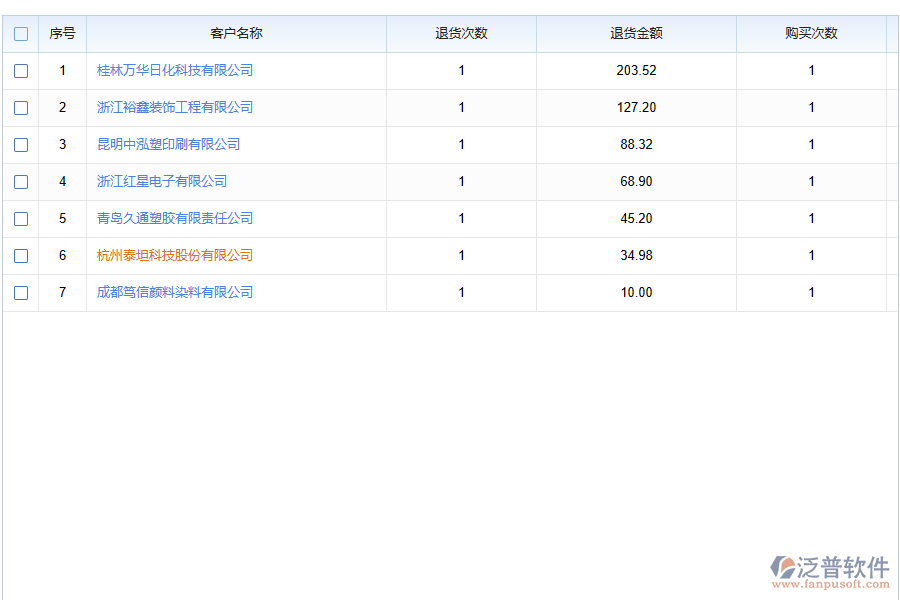Check the box next to 青岛久通塑胶有限责任公司
Screen dimensions: 900x600
pyautogui.click(x=20, y=218)
